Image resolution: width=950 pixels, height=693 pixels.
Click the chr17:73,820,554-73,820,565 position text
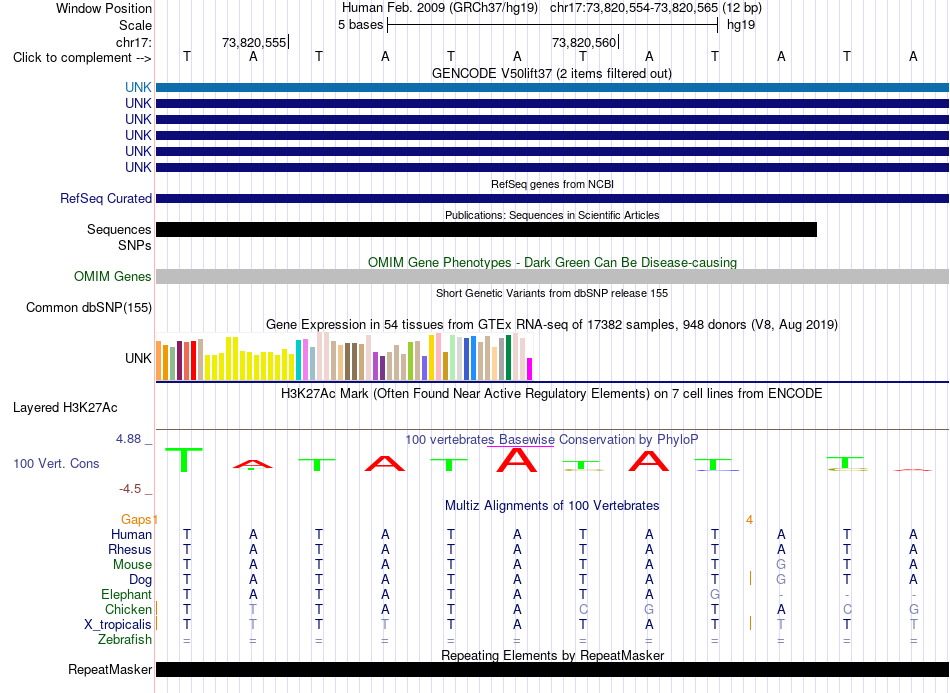pos(634,8)
